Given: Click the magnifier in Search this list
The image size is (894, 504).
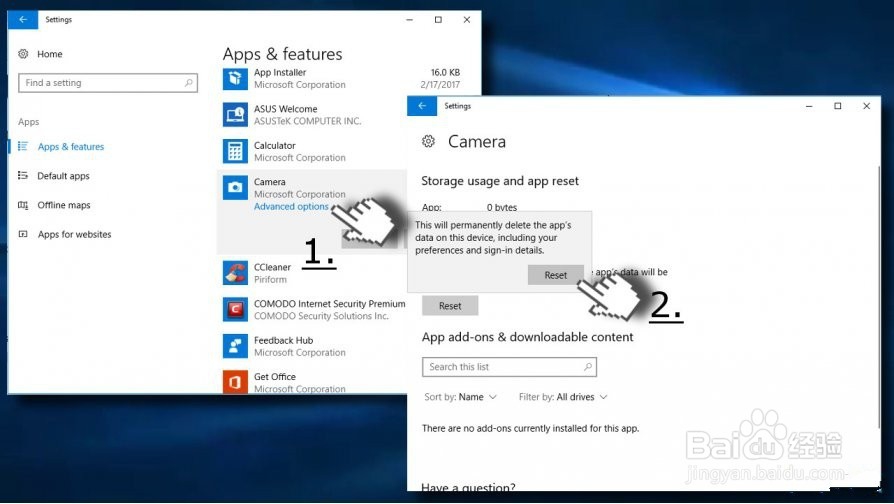Looking at the screenshot, I should pos(588,367).
